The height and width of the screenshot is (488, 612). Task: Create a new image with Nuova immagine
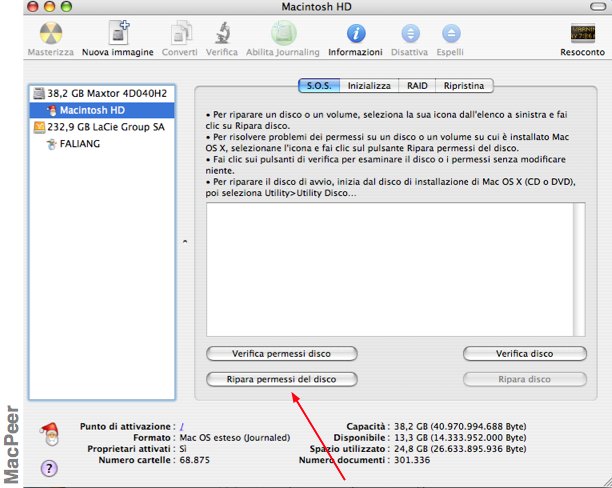118,33
